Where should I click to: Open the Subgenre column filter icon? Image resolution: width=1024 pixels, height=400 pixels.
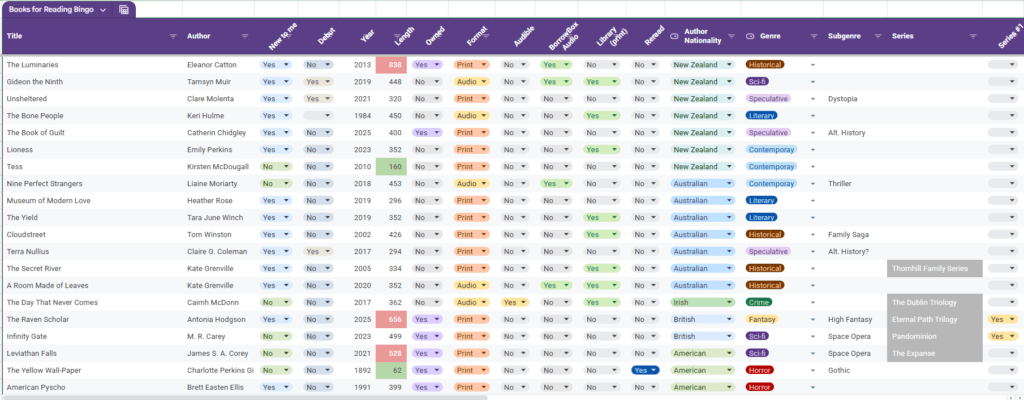click(x=877, y=36)
